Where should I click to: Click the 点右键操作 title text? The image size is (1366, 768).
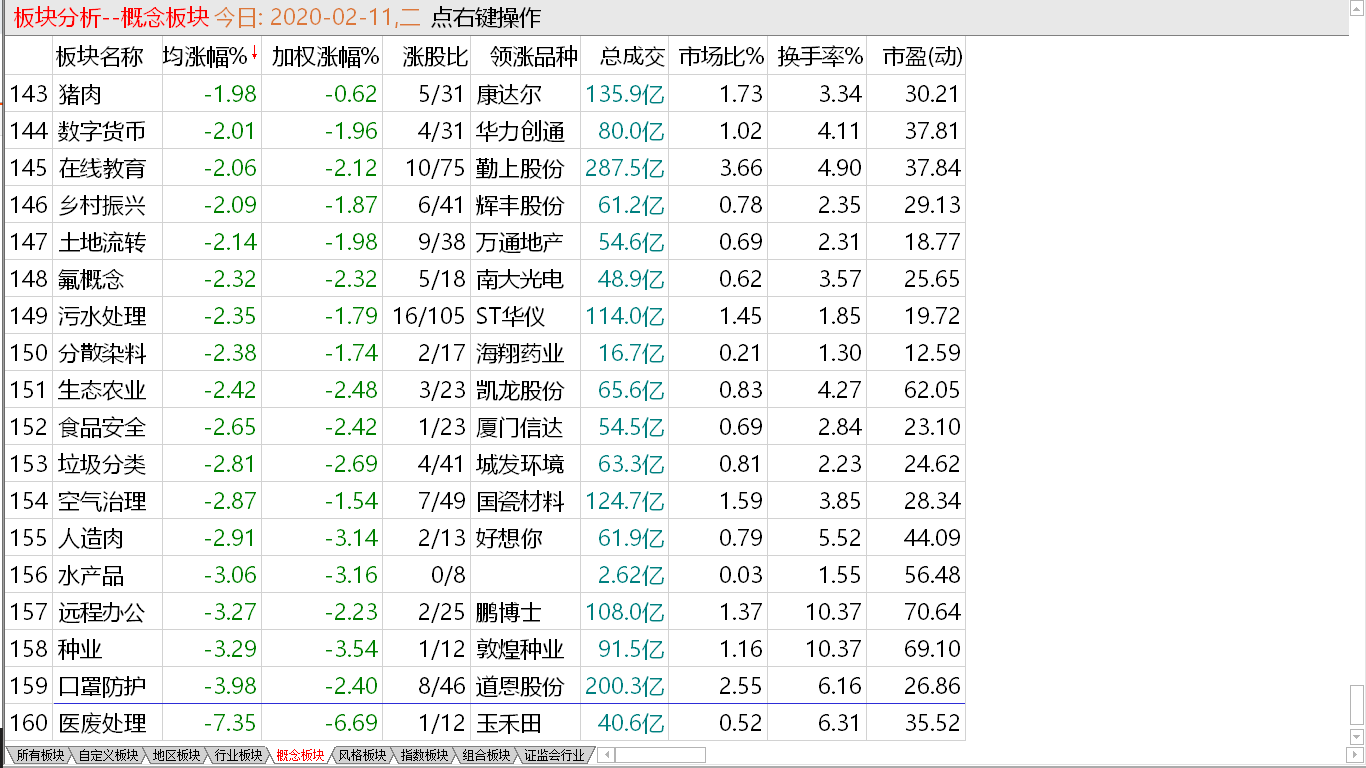point(486,17)
